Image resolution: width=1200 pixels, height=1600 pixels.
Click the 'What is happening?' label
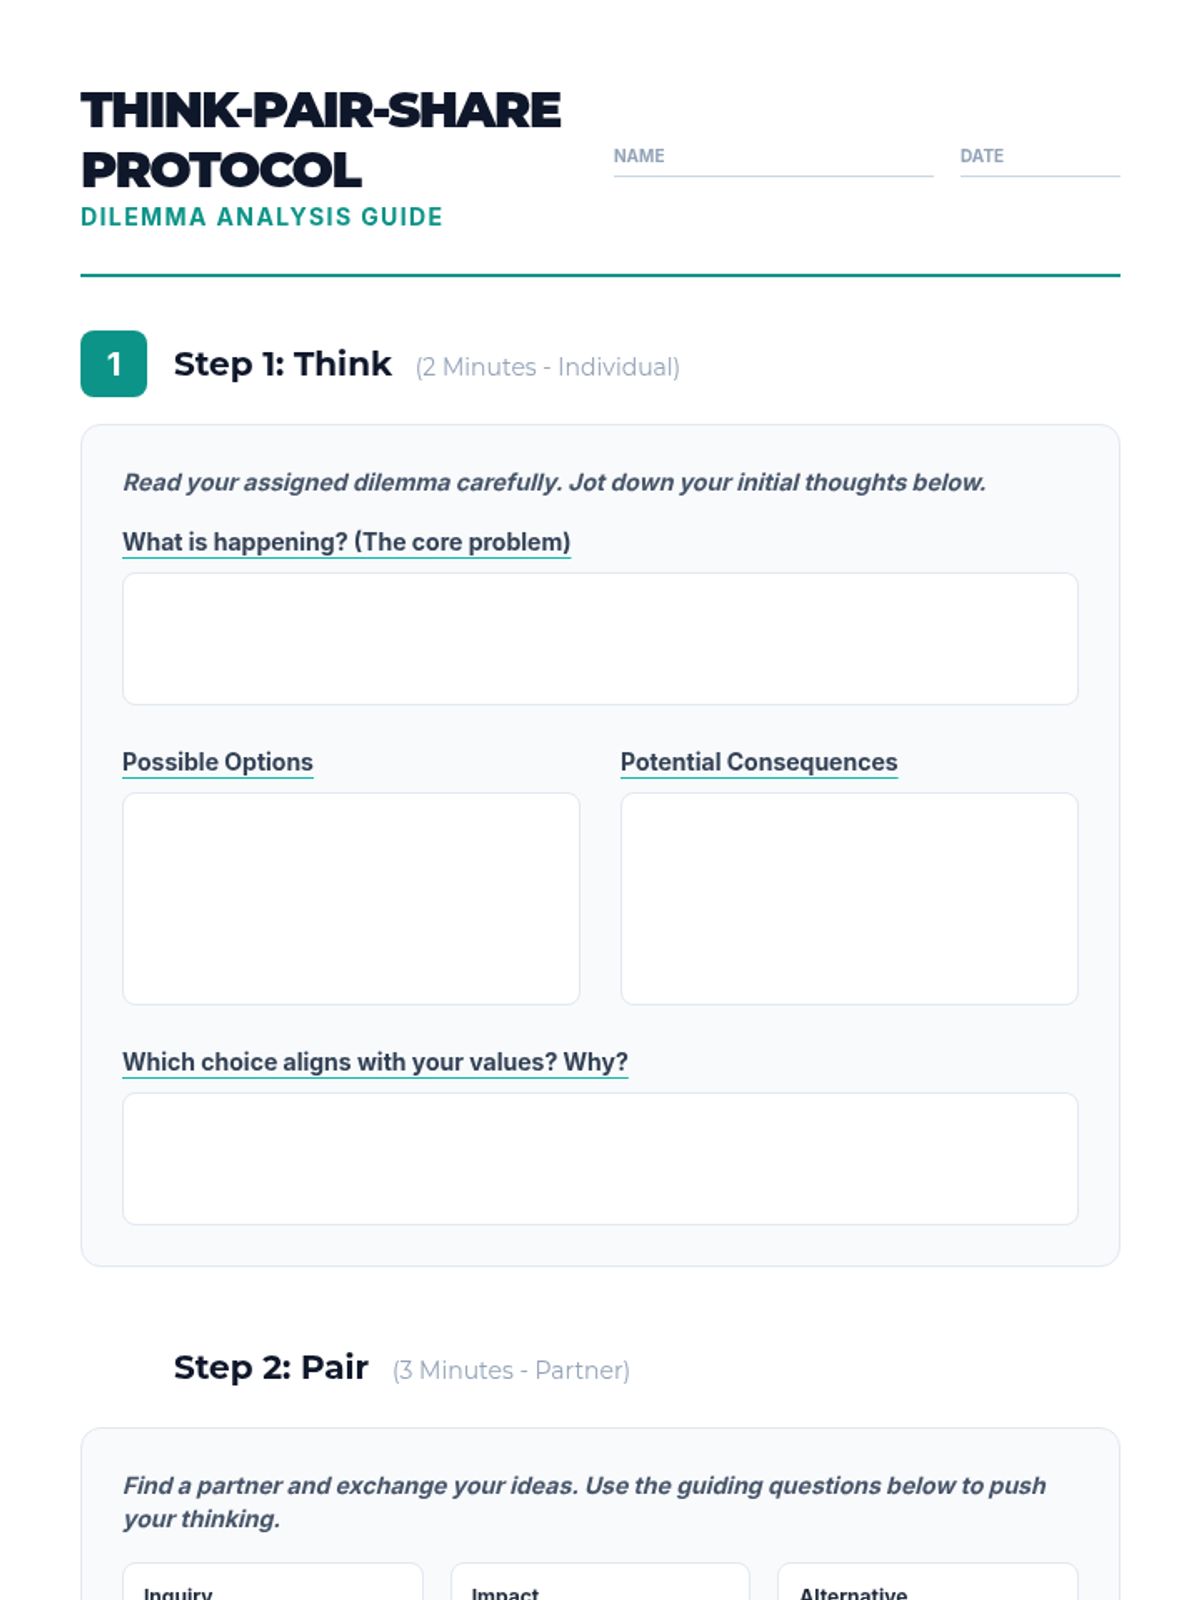click(346, 542)
